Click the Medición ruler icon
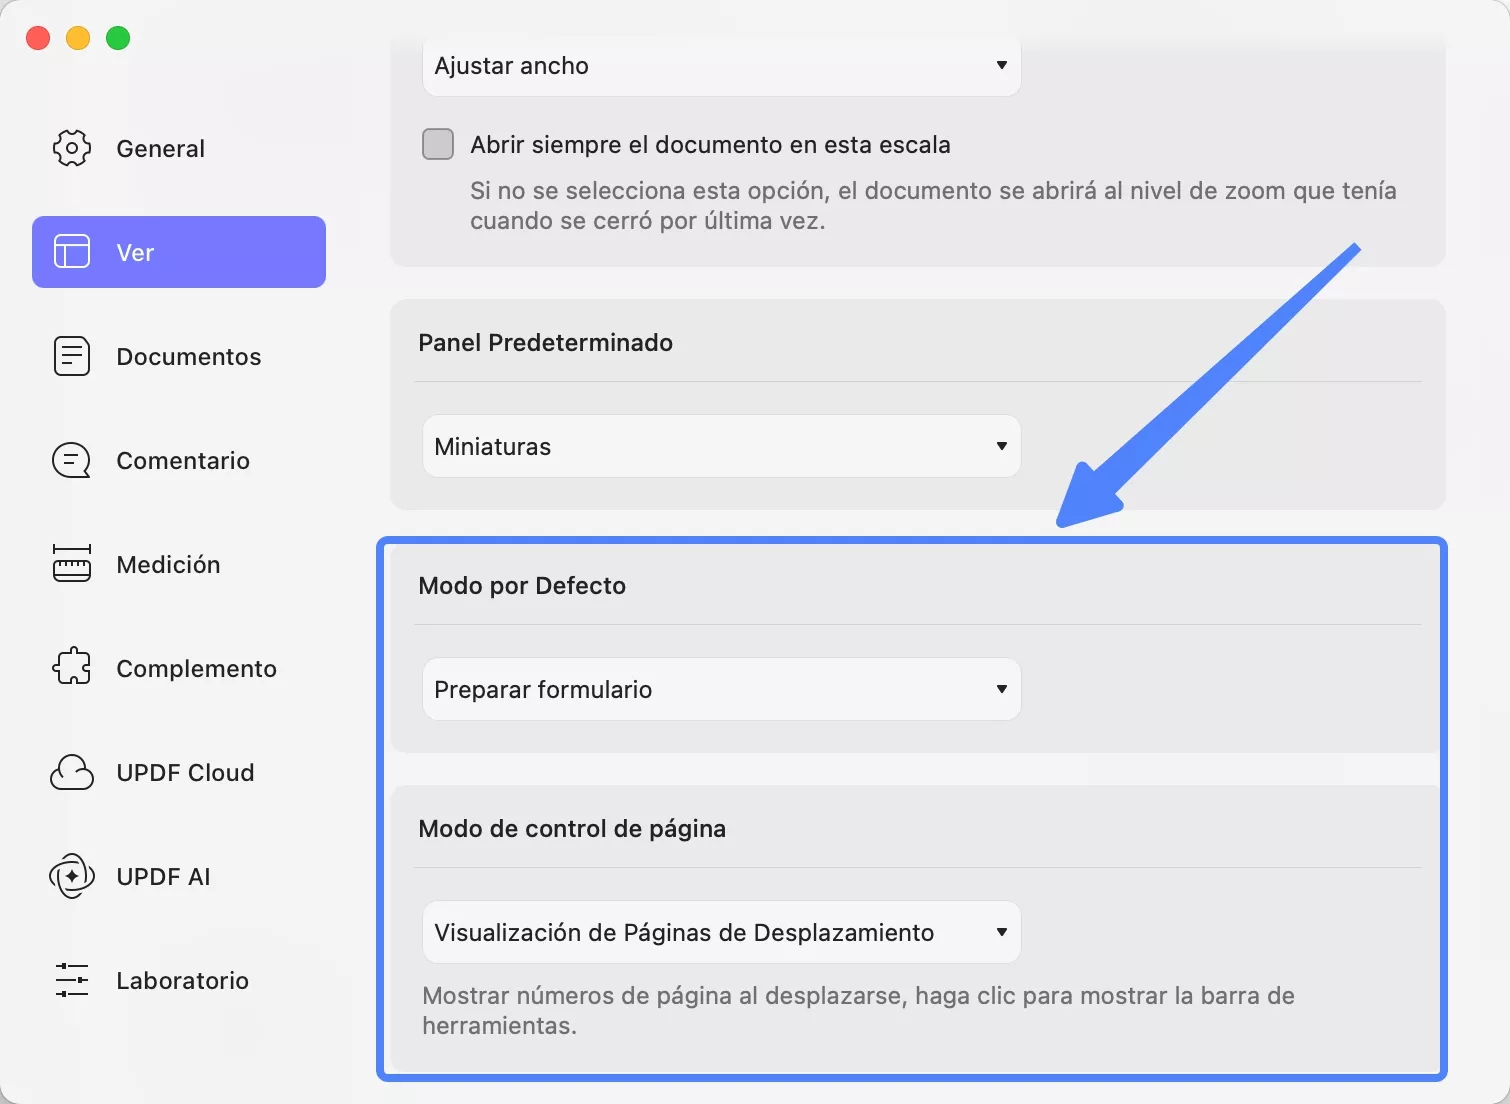 click(x=72, y=564)
